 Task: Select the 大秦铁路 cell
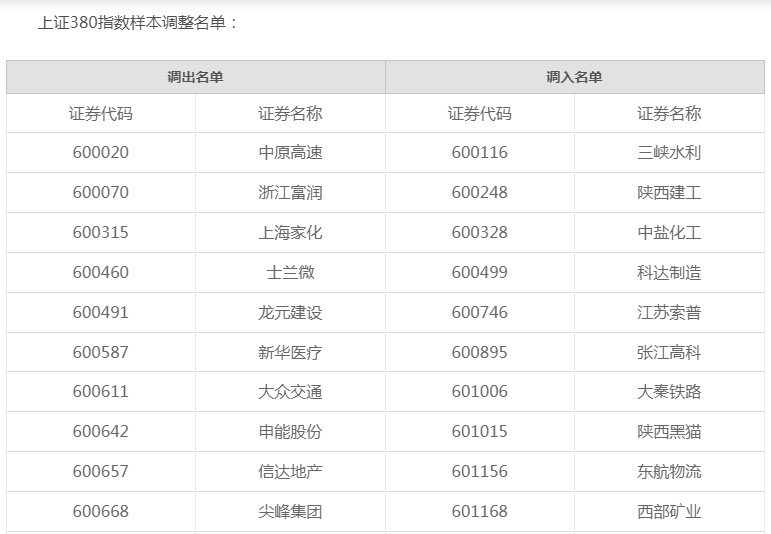[669, 392]
